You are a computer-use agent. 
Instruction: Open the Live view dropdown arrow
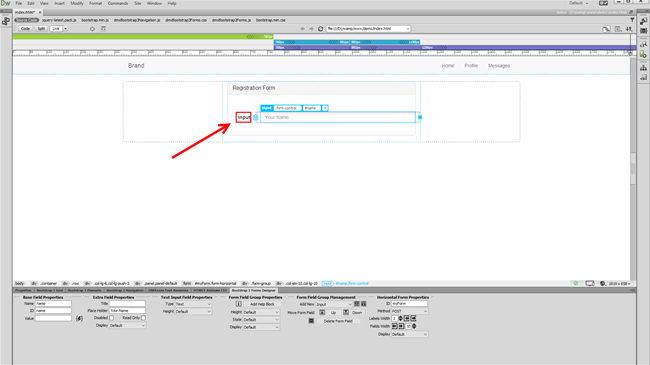point(65,29)
